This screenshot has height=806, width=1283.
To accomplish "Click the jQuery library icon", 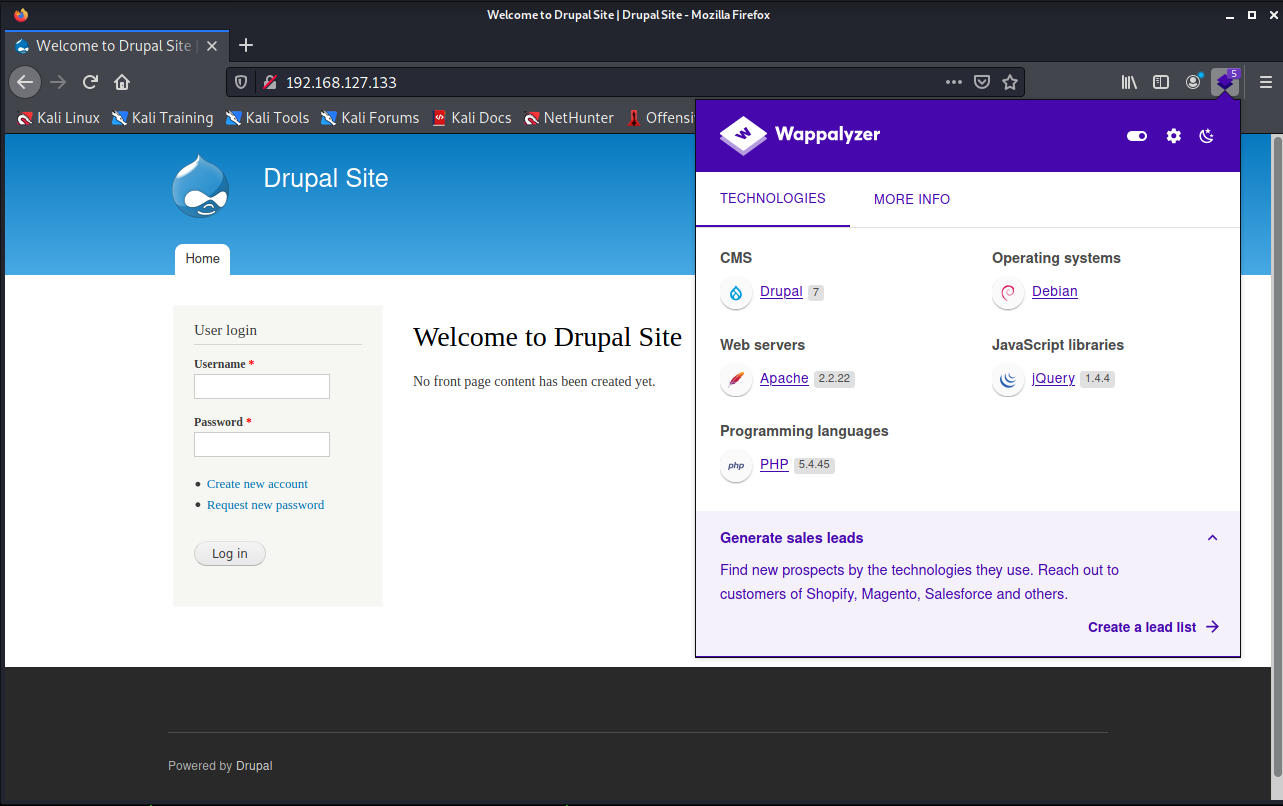I will click(1008, 379).
